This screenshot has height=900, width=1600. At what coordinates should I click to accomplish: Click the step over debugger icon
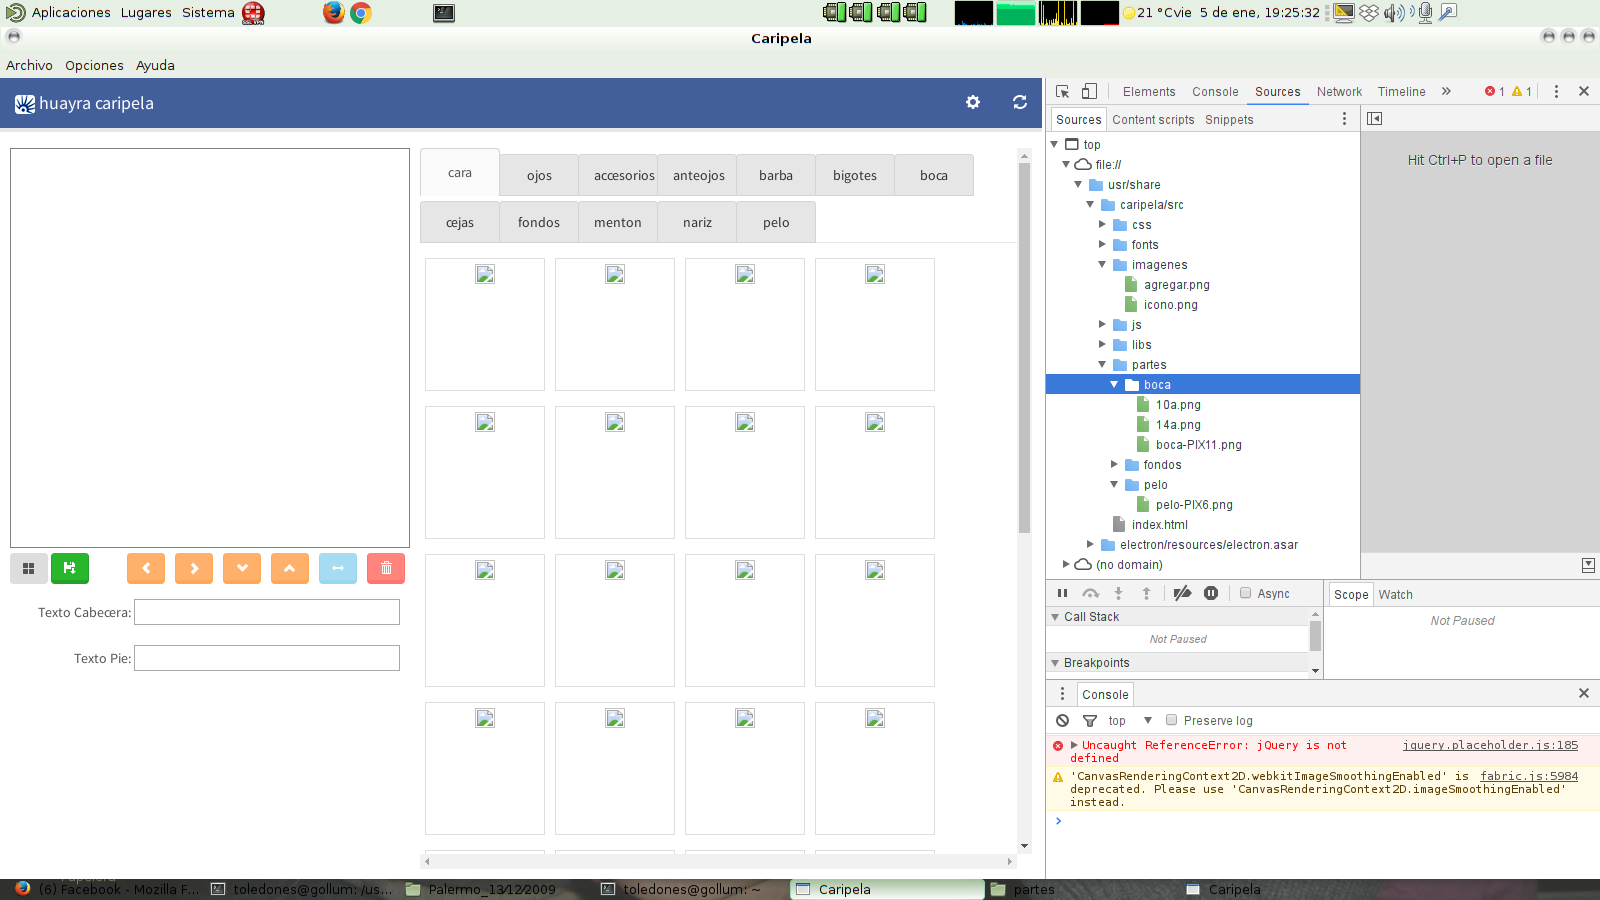point(1091,593)
